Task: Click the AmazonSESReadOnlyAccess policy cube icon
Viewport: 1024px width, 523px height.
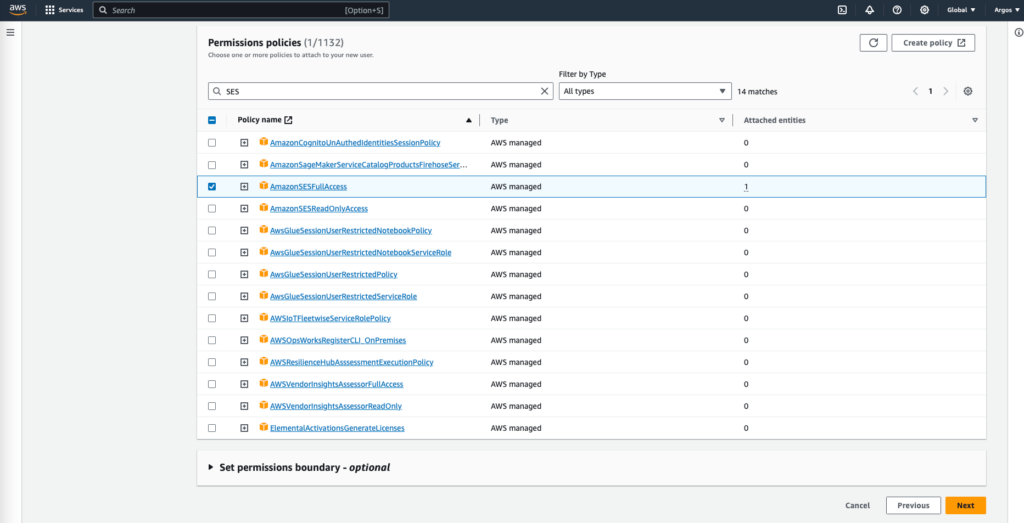Action: tap(264, 208)
